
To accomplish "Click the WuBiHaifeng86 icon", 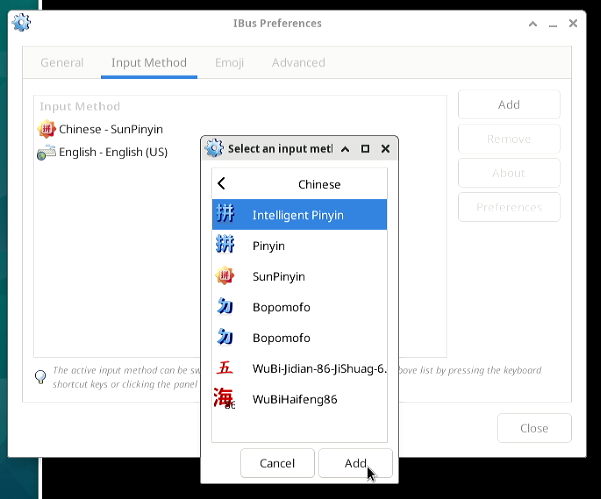I will pyautogui.click(x=225, y=399).
